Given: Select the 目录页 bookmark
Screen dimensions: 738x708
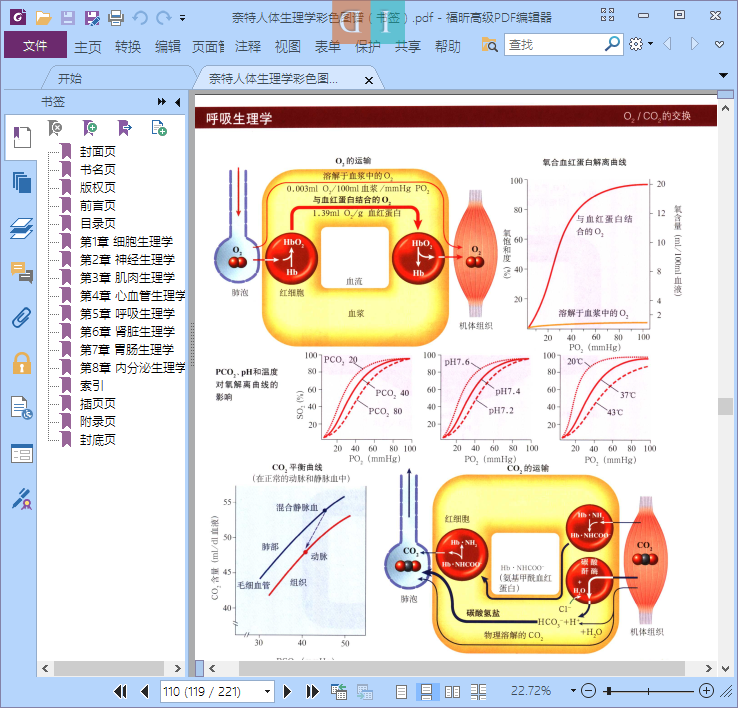Looking at the screenshot, I should click(97, 224).
